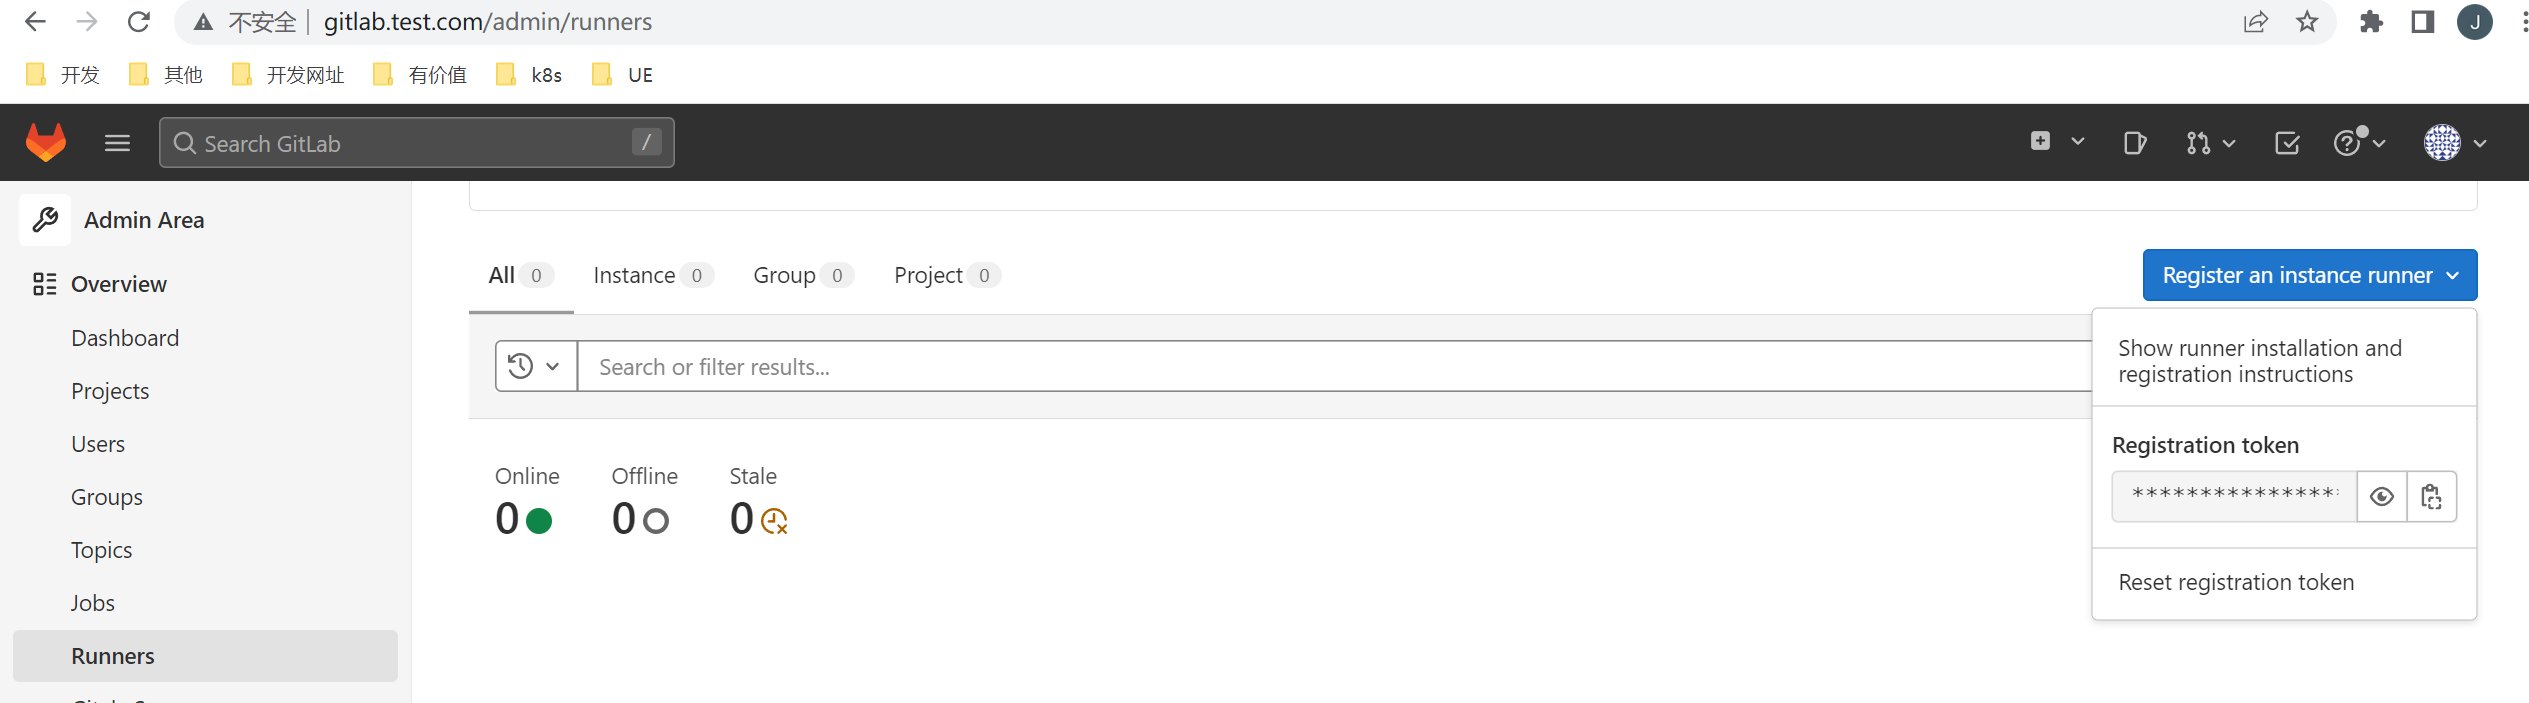Focus the Search or filter results field
The height and width of the screenshot is (703, 2529).
pos(1335,366)
